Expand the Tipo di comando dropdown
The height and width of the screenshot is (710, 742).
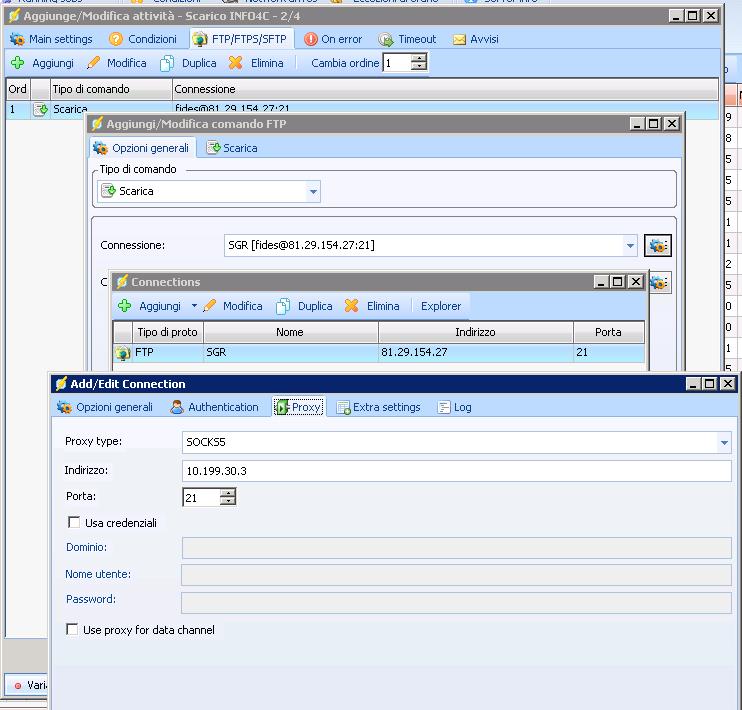313,191
